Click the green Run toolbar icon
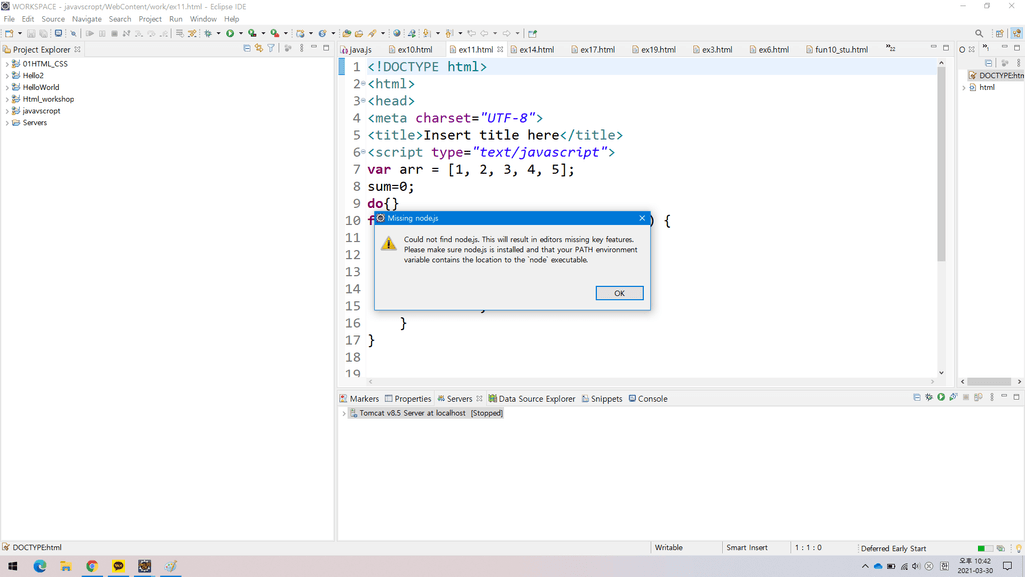 tap(230, 33)
